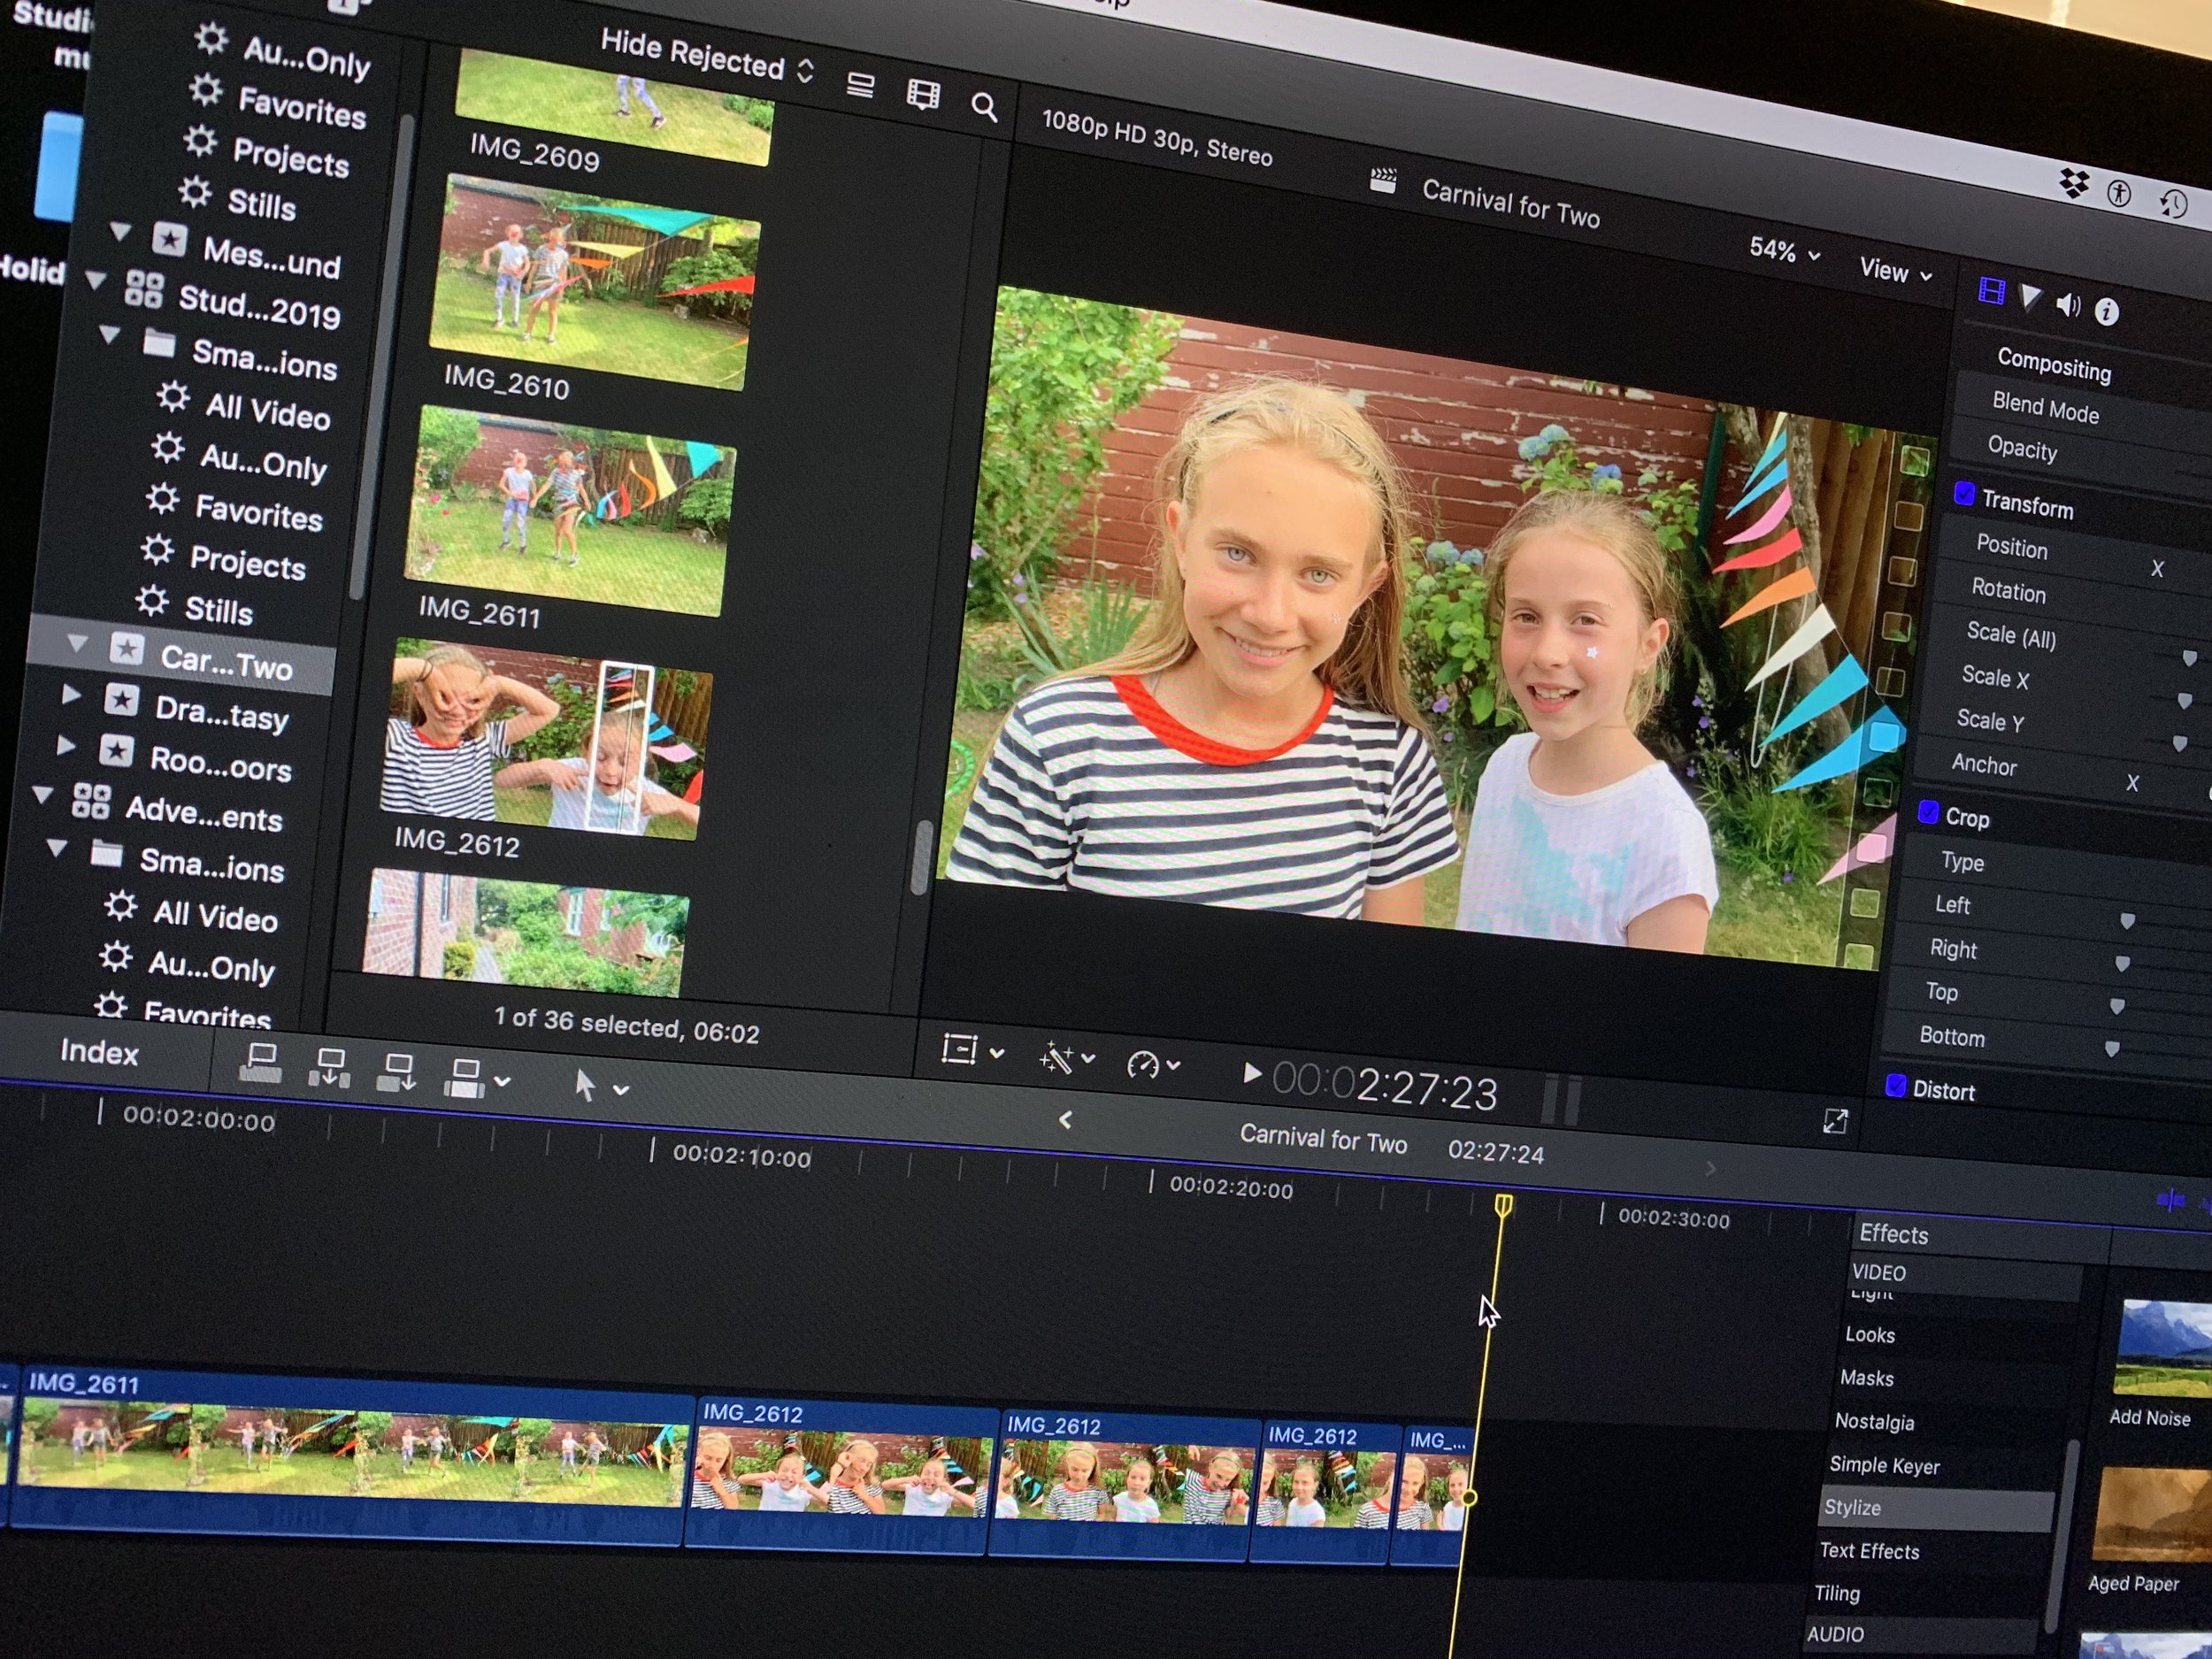
Task: Click the Crop Left slider handle
Action: click(x=2127, y=921)
